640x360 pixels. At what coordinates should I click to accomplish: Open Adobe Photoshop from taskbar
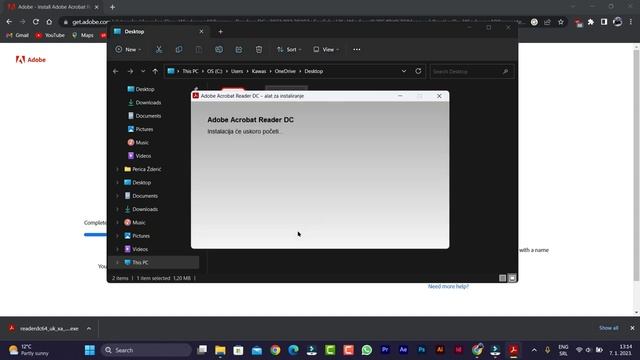422,350
